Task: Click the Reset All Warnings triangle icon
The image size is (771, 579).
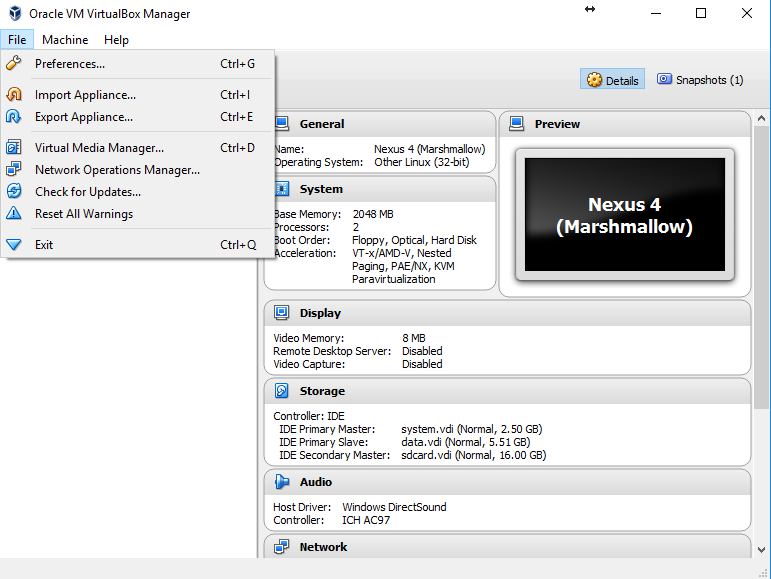Action: click(14, 213)
